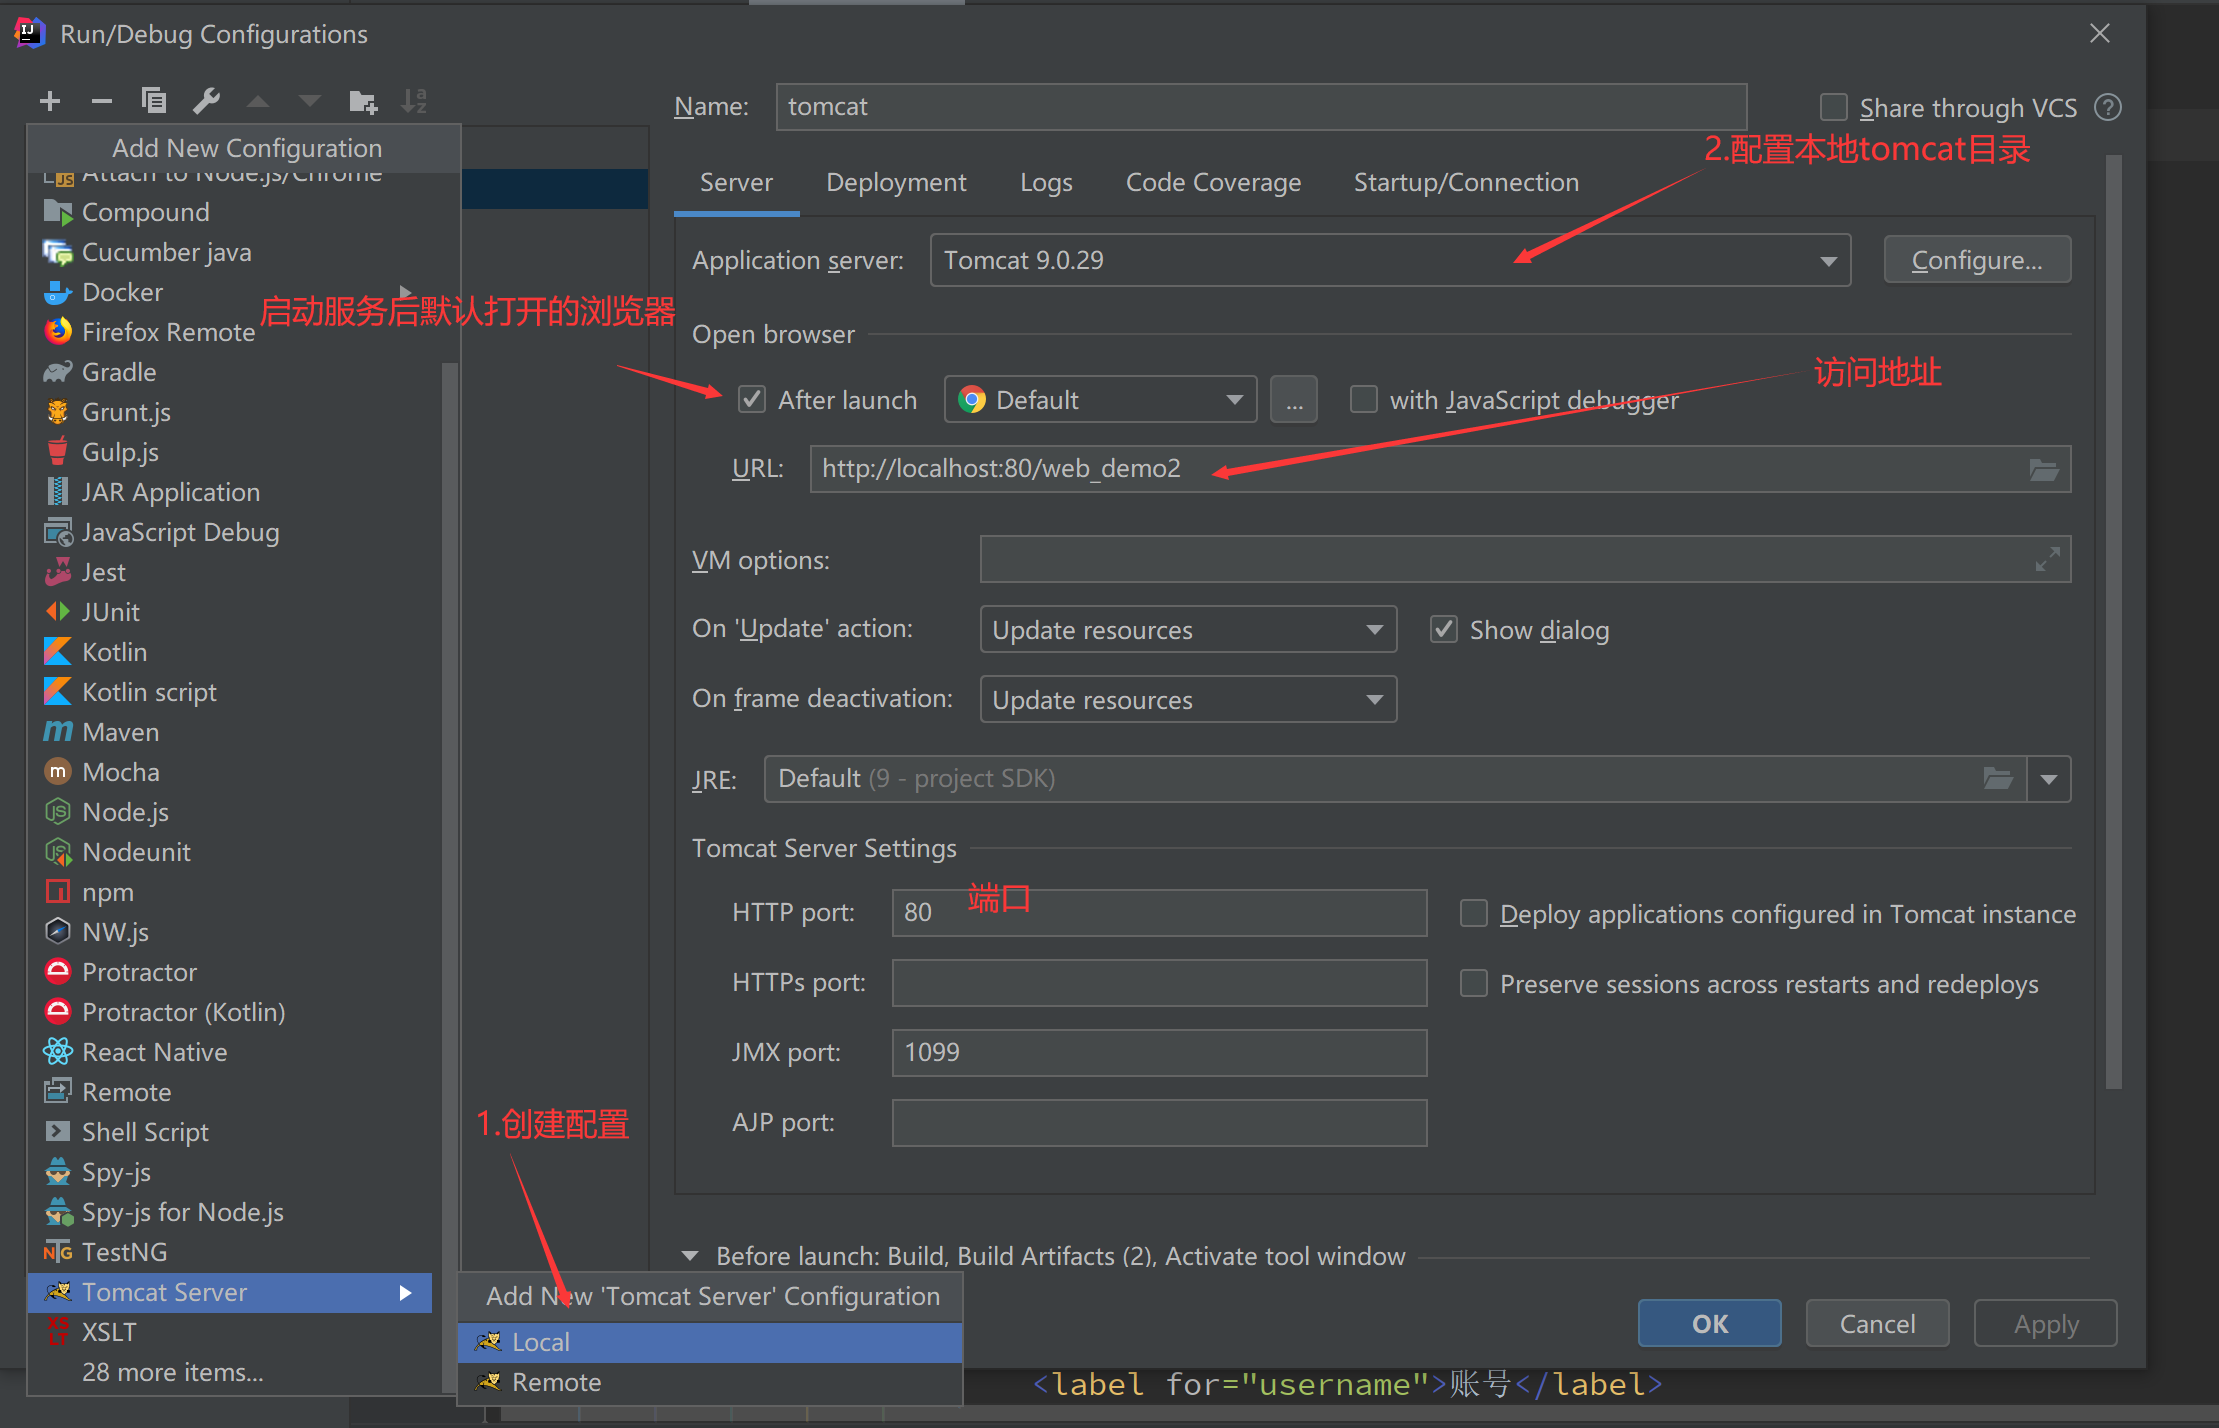Enable with JavaScript debugger checkbox
Image resolution: width=2219 pixels, height=1428 pixels.
point(1364,400)
